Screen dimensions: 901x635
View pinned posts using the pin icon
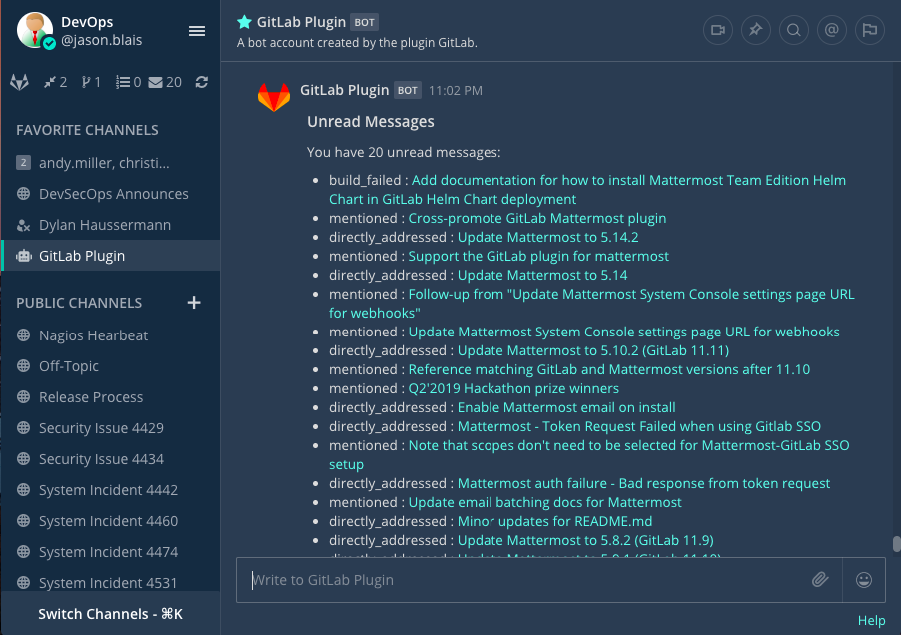(755, 30)
